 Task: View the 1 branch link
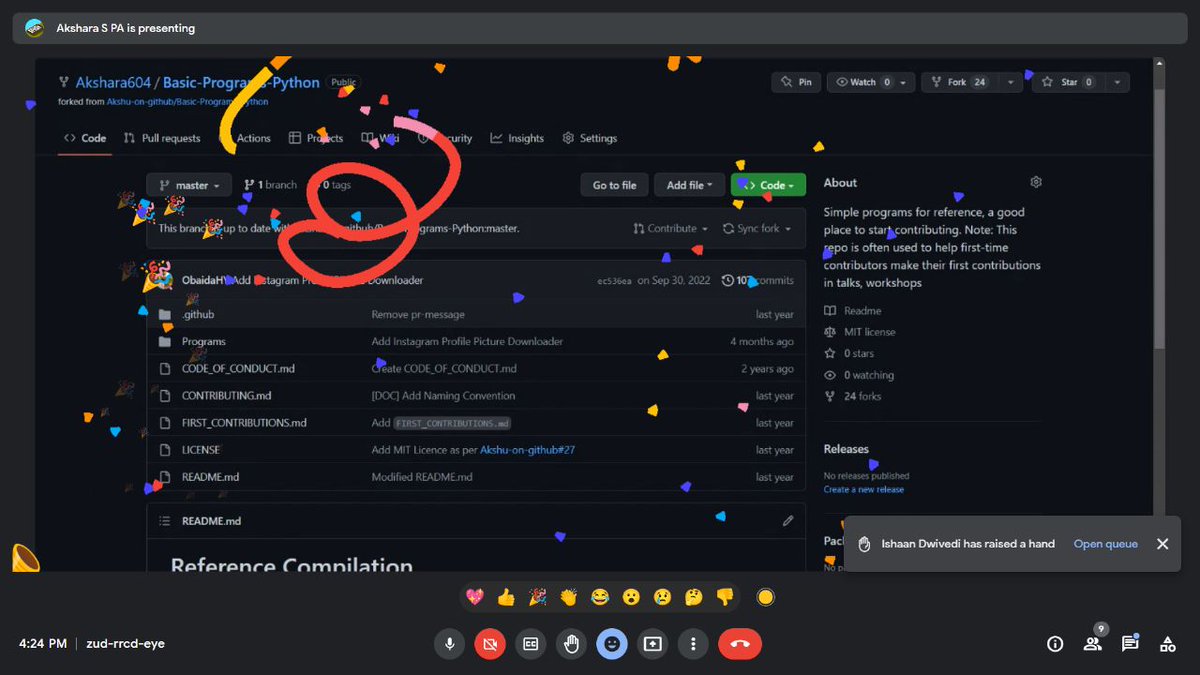coord(271,185)
